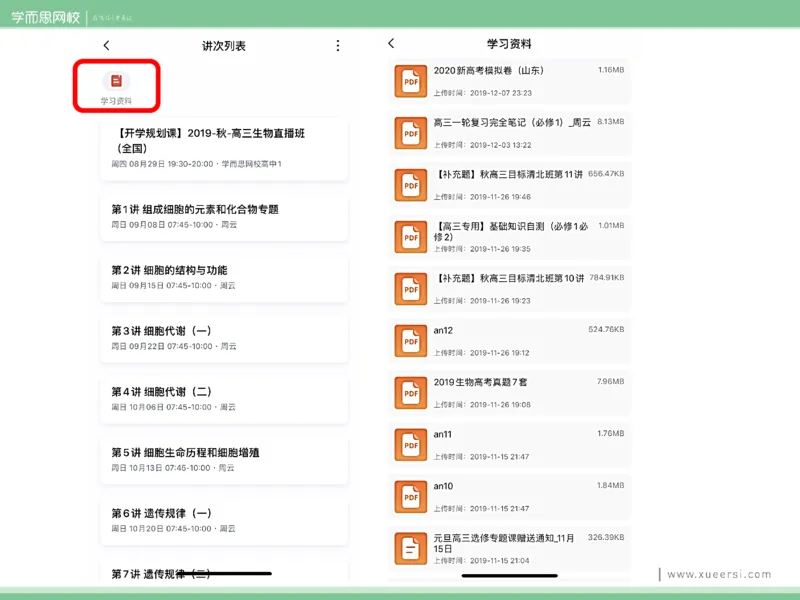The image size is (800, 600).
Task: Select file name 2020新高考模拟卷（山东）
Action: (x=488, y=70)
